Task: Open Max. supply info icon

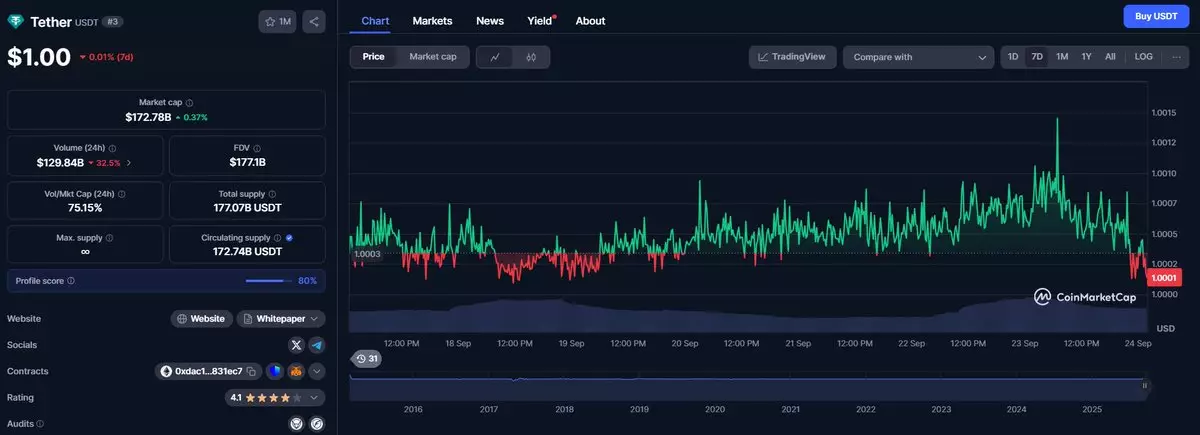Action: coord(109,238)
